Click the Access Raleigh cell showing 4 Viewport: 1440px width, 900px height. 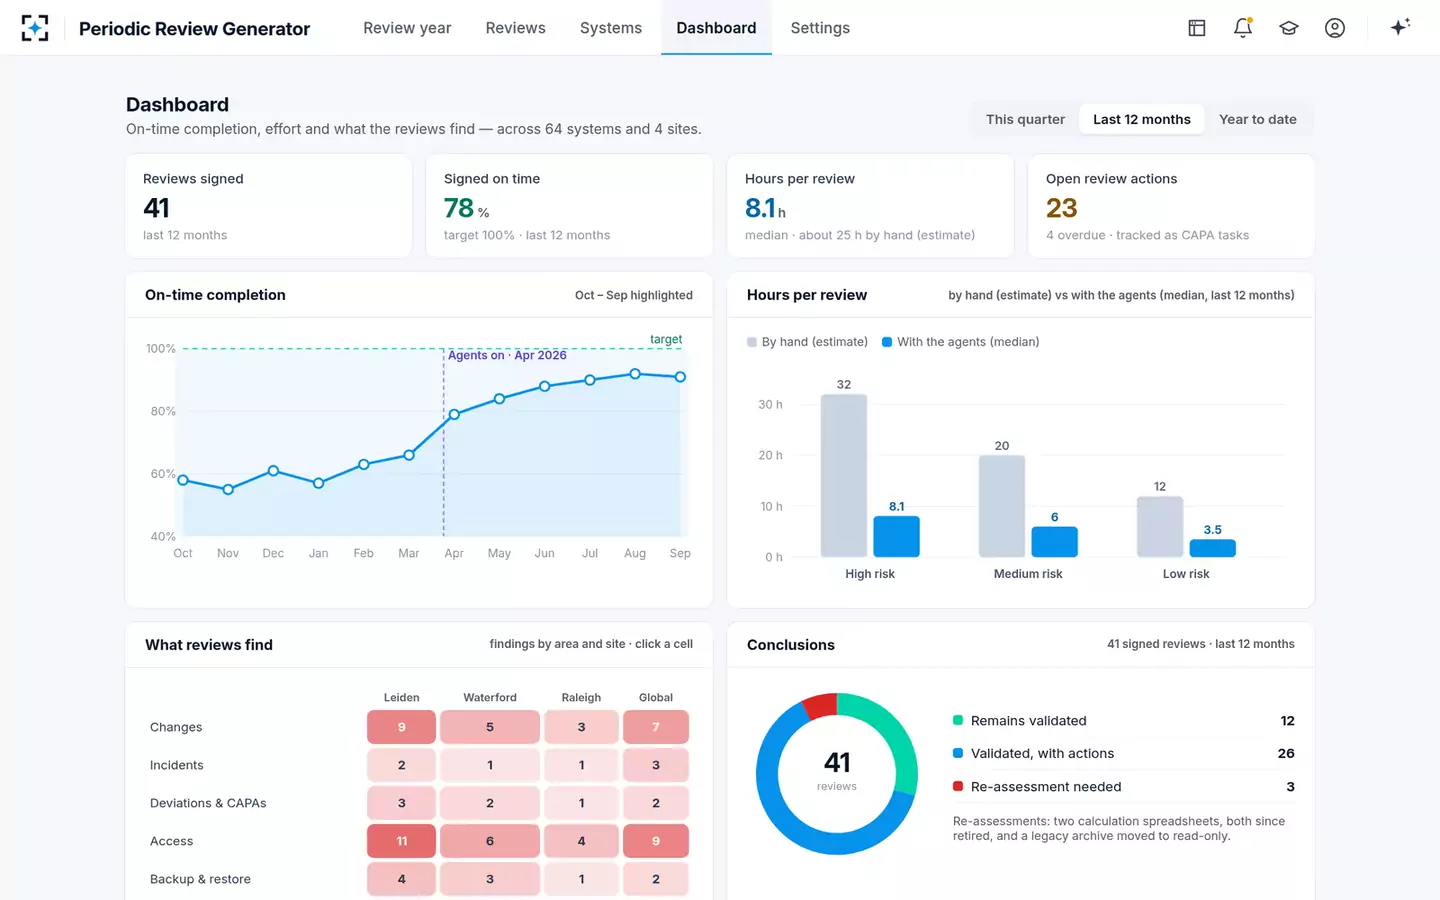pos(581,841)
